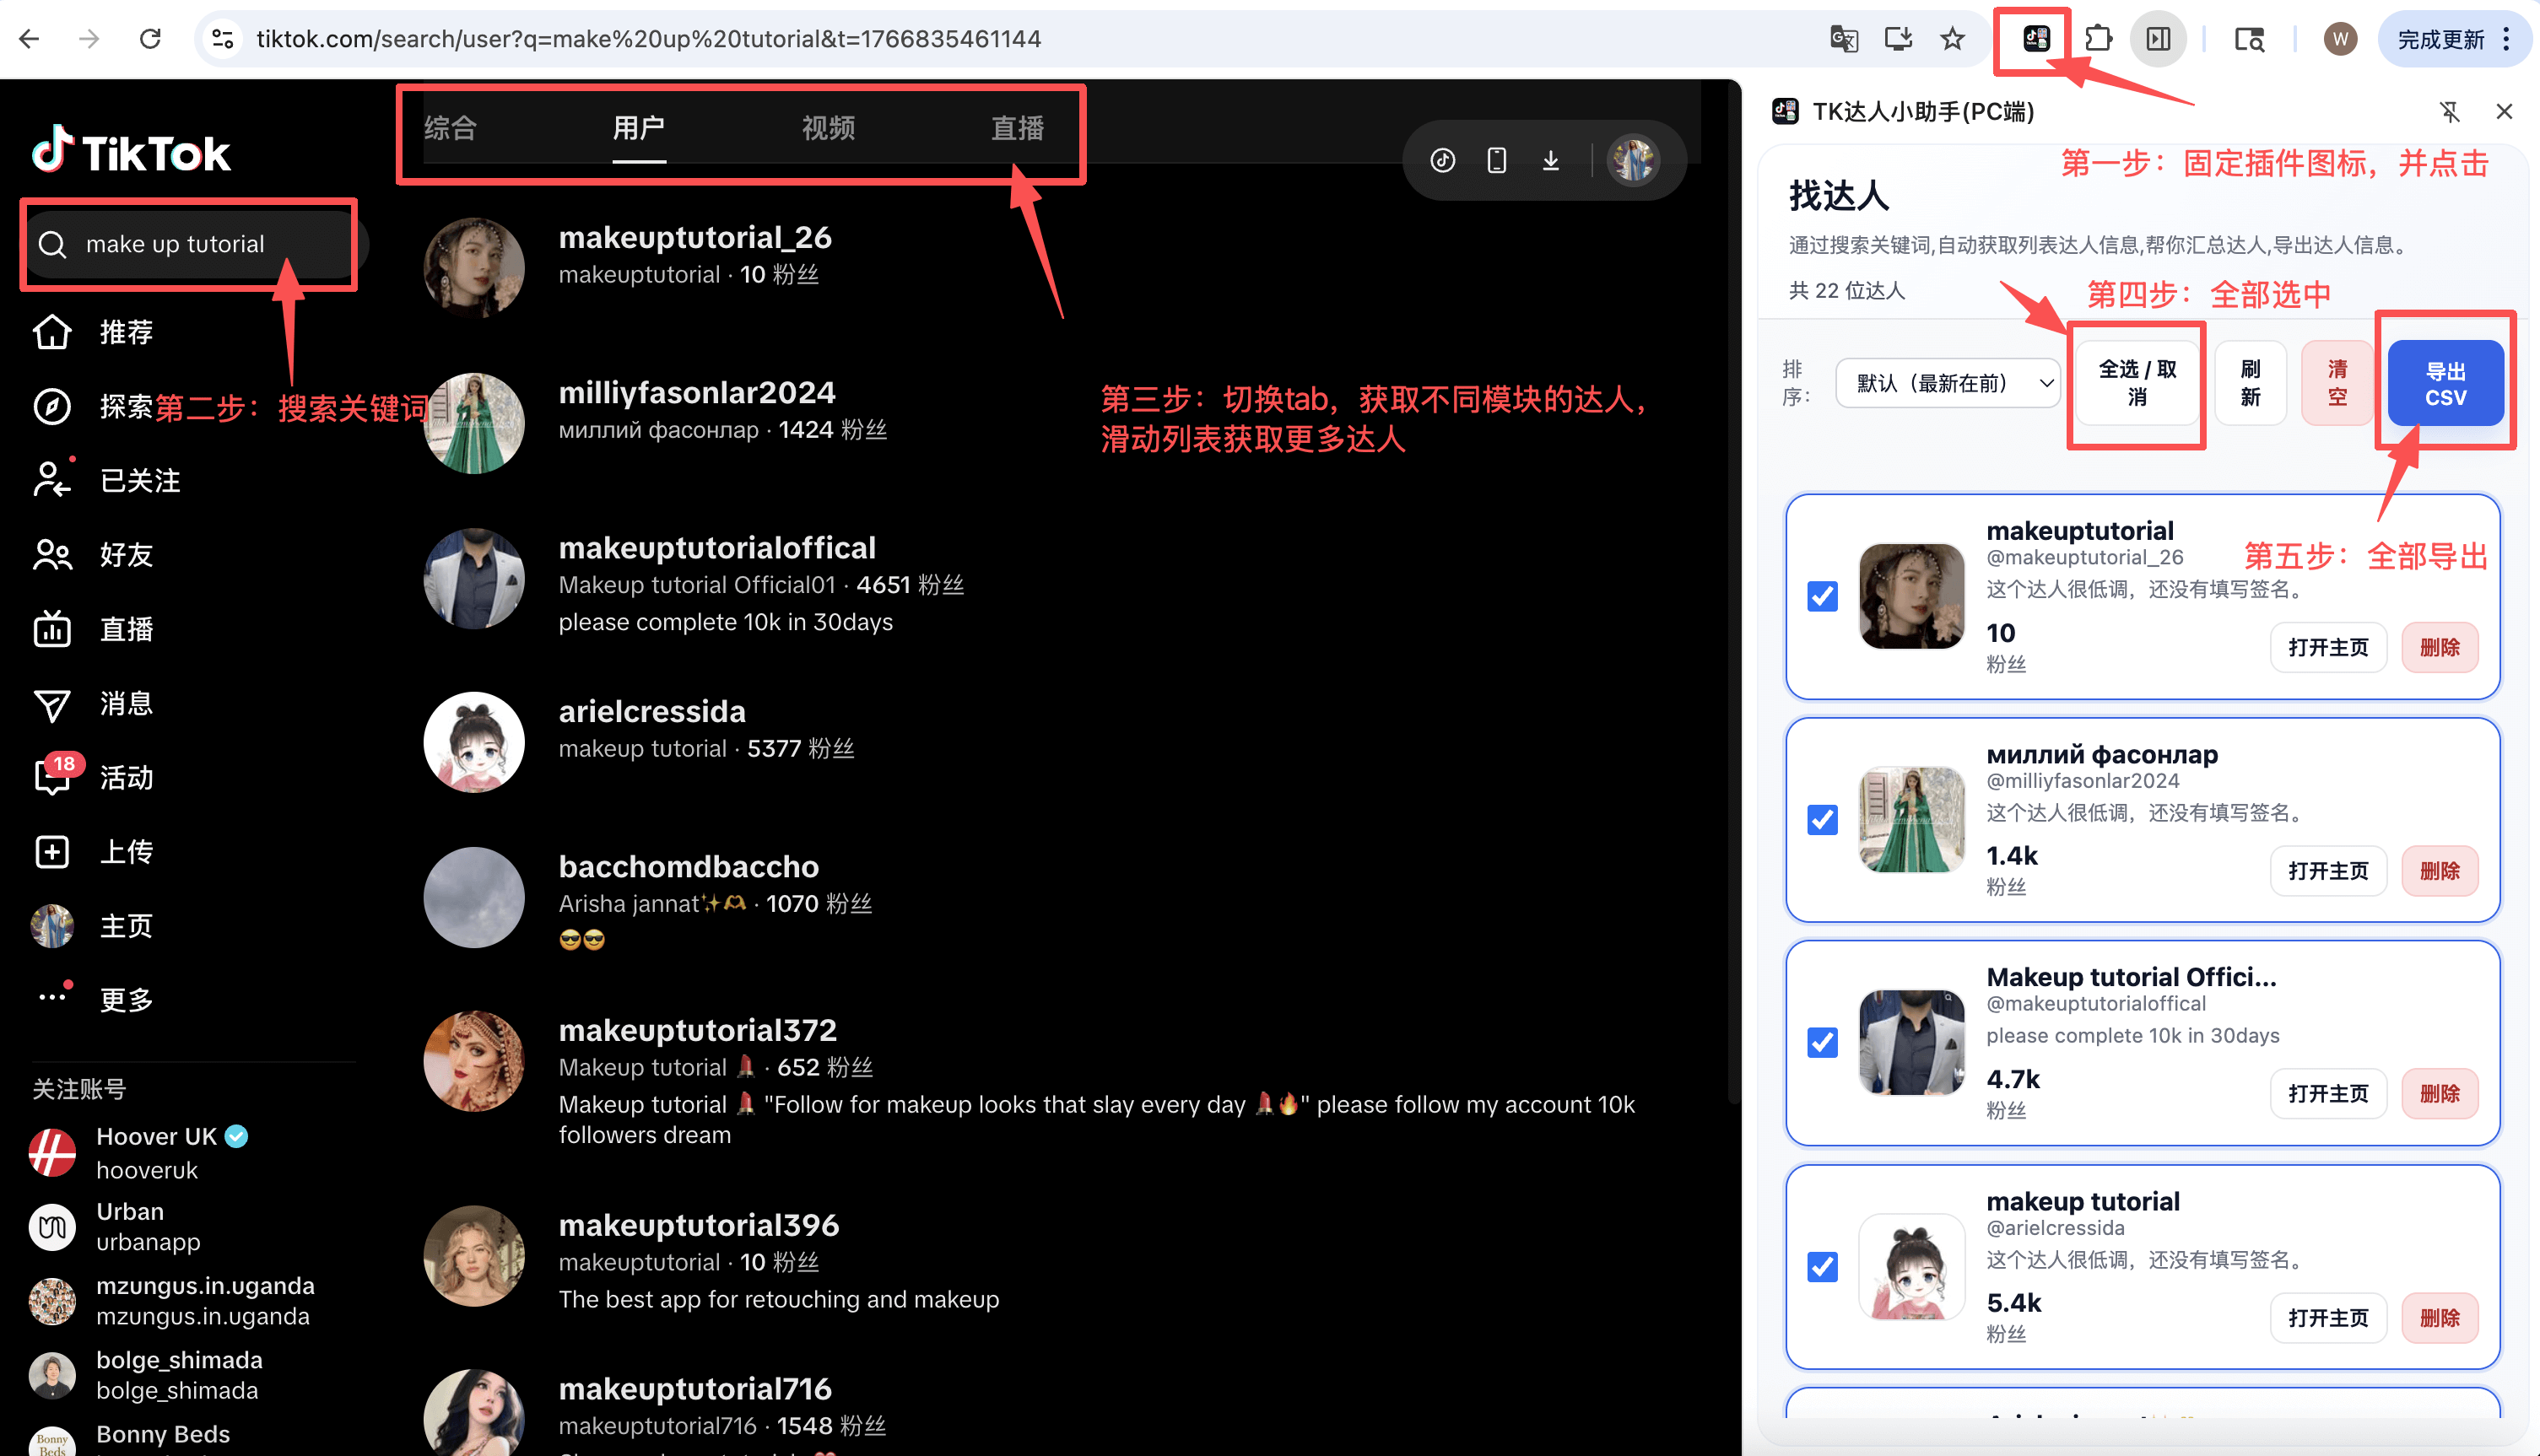Click the bookmark star in the address bar

[1952, 38]
